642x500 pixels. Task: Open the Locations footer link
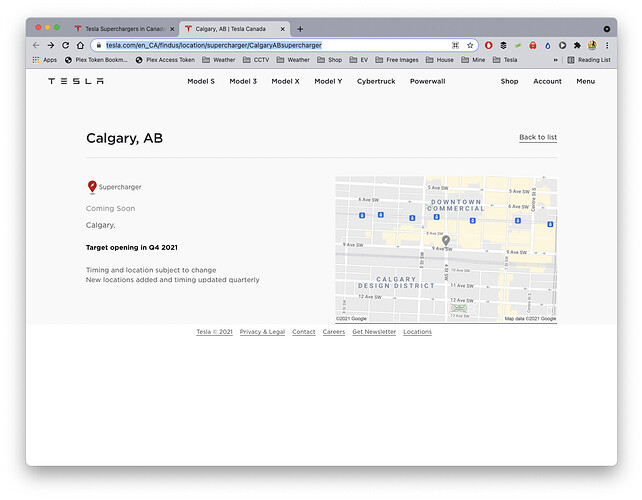[417, 332]
